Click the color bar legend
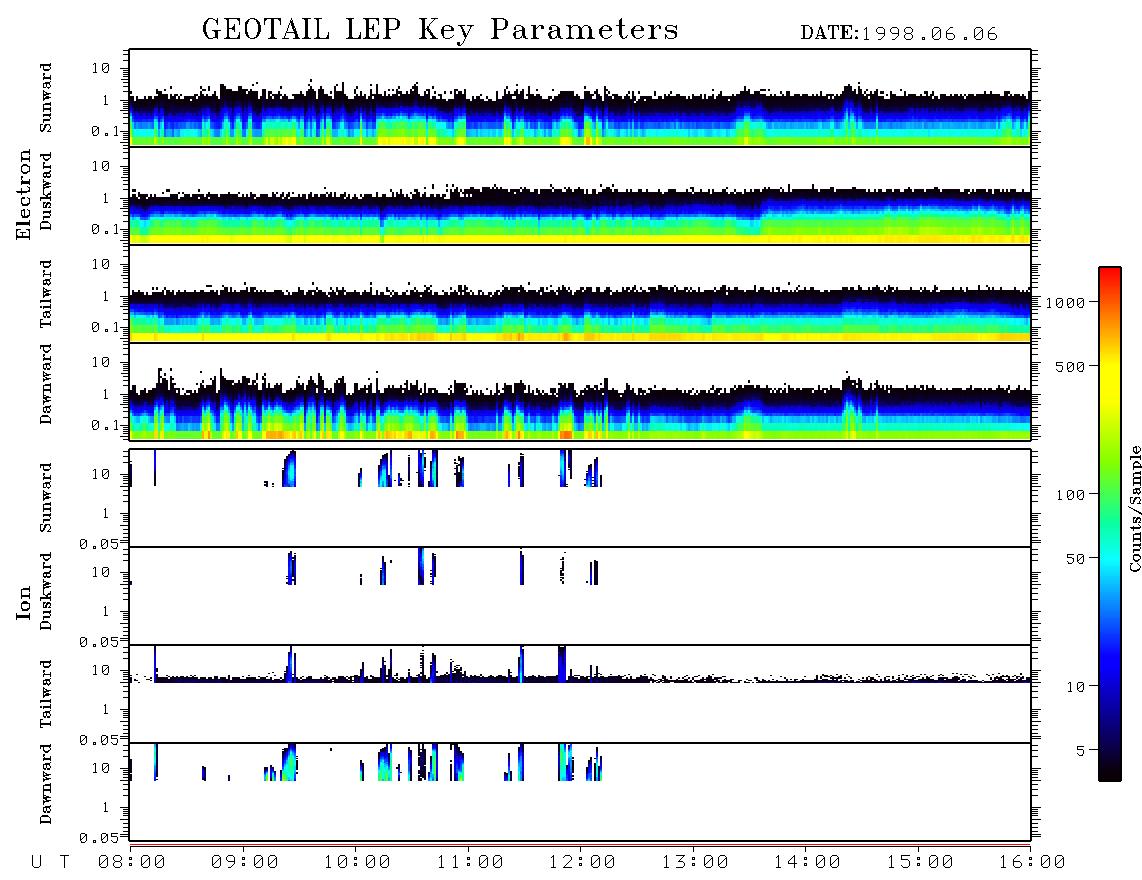The image size is (1142, 880). pos(1110,524)
